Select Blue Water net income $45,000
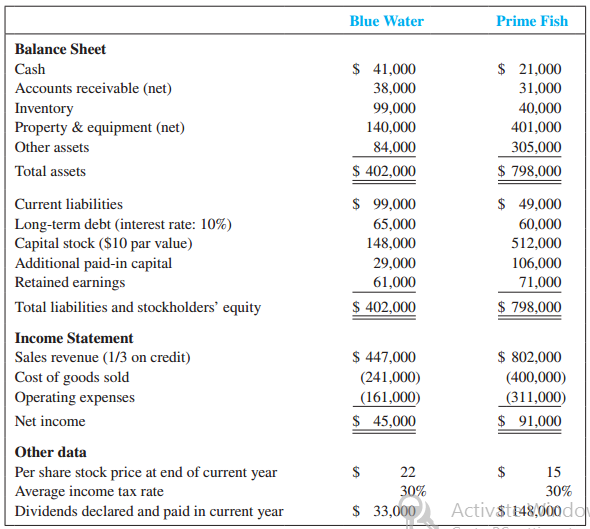The image size is (590, 529). point(384,421)
